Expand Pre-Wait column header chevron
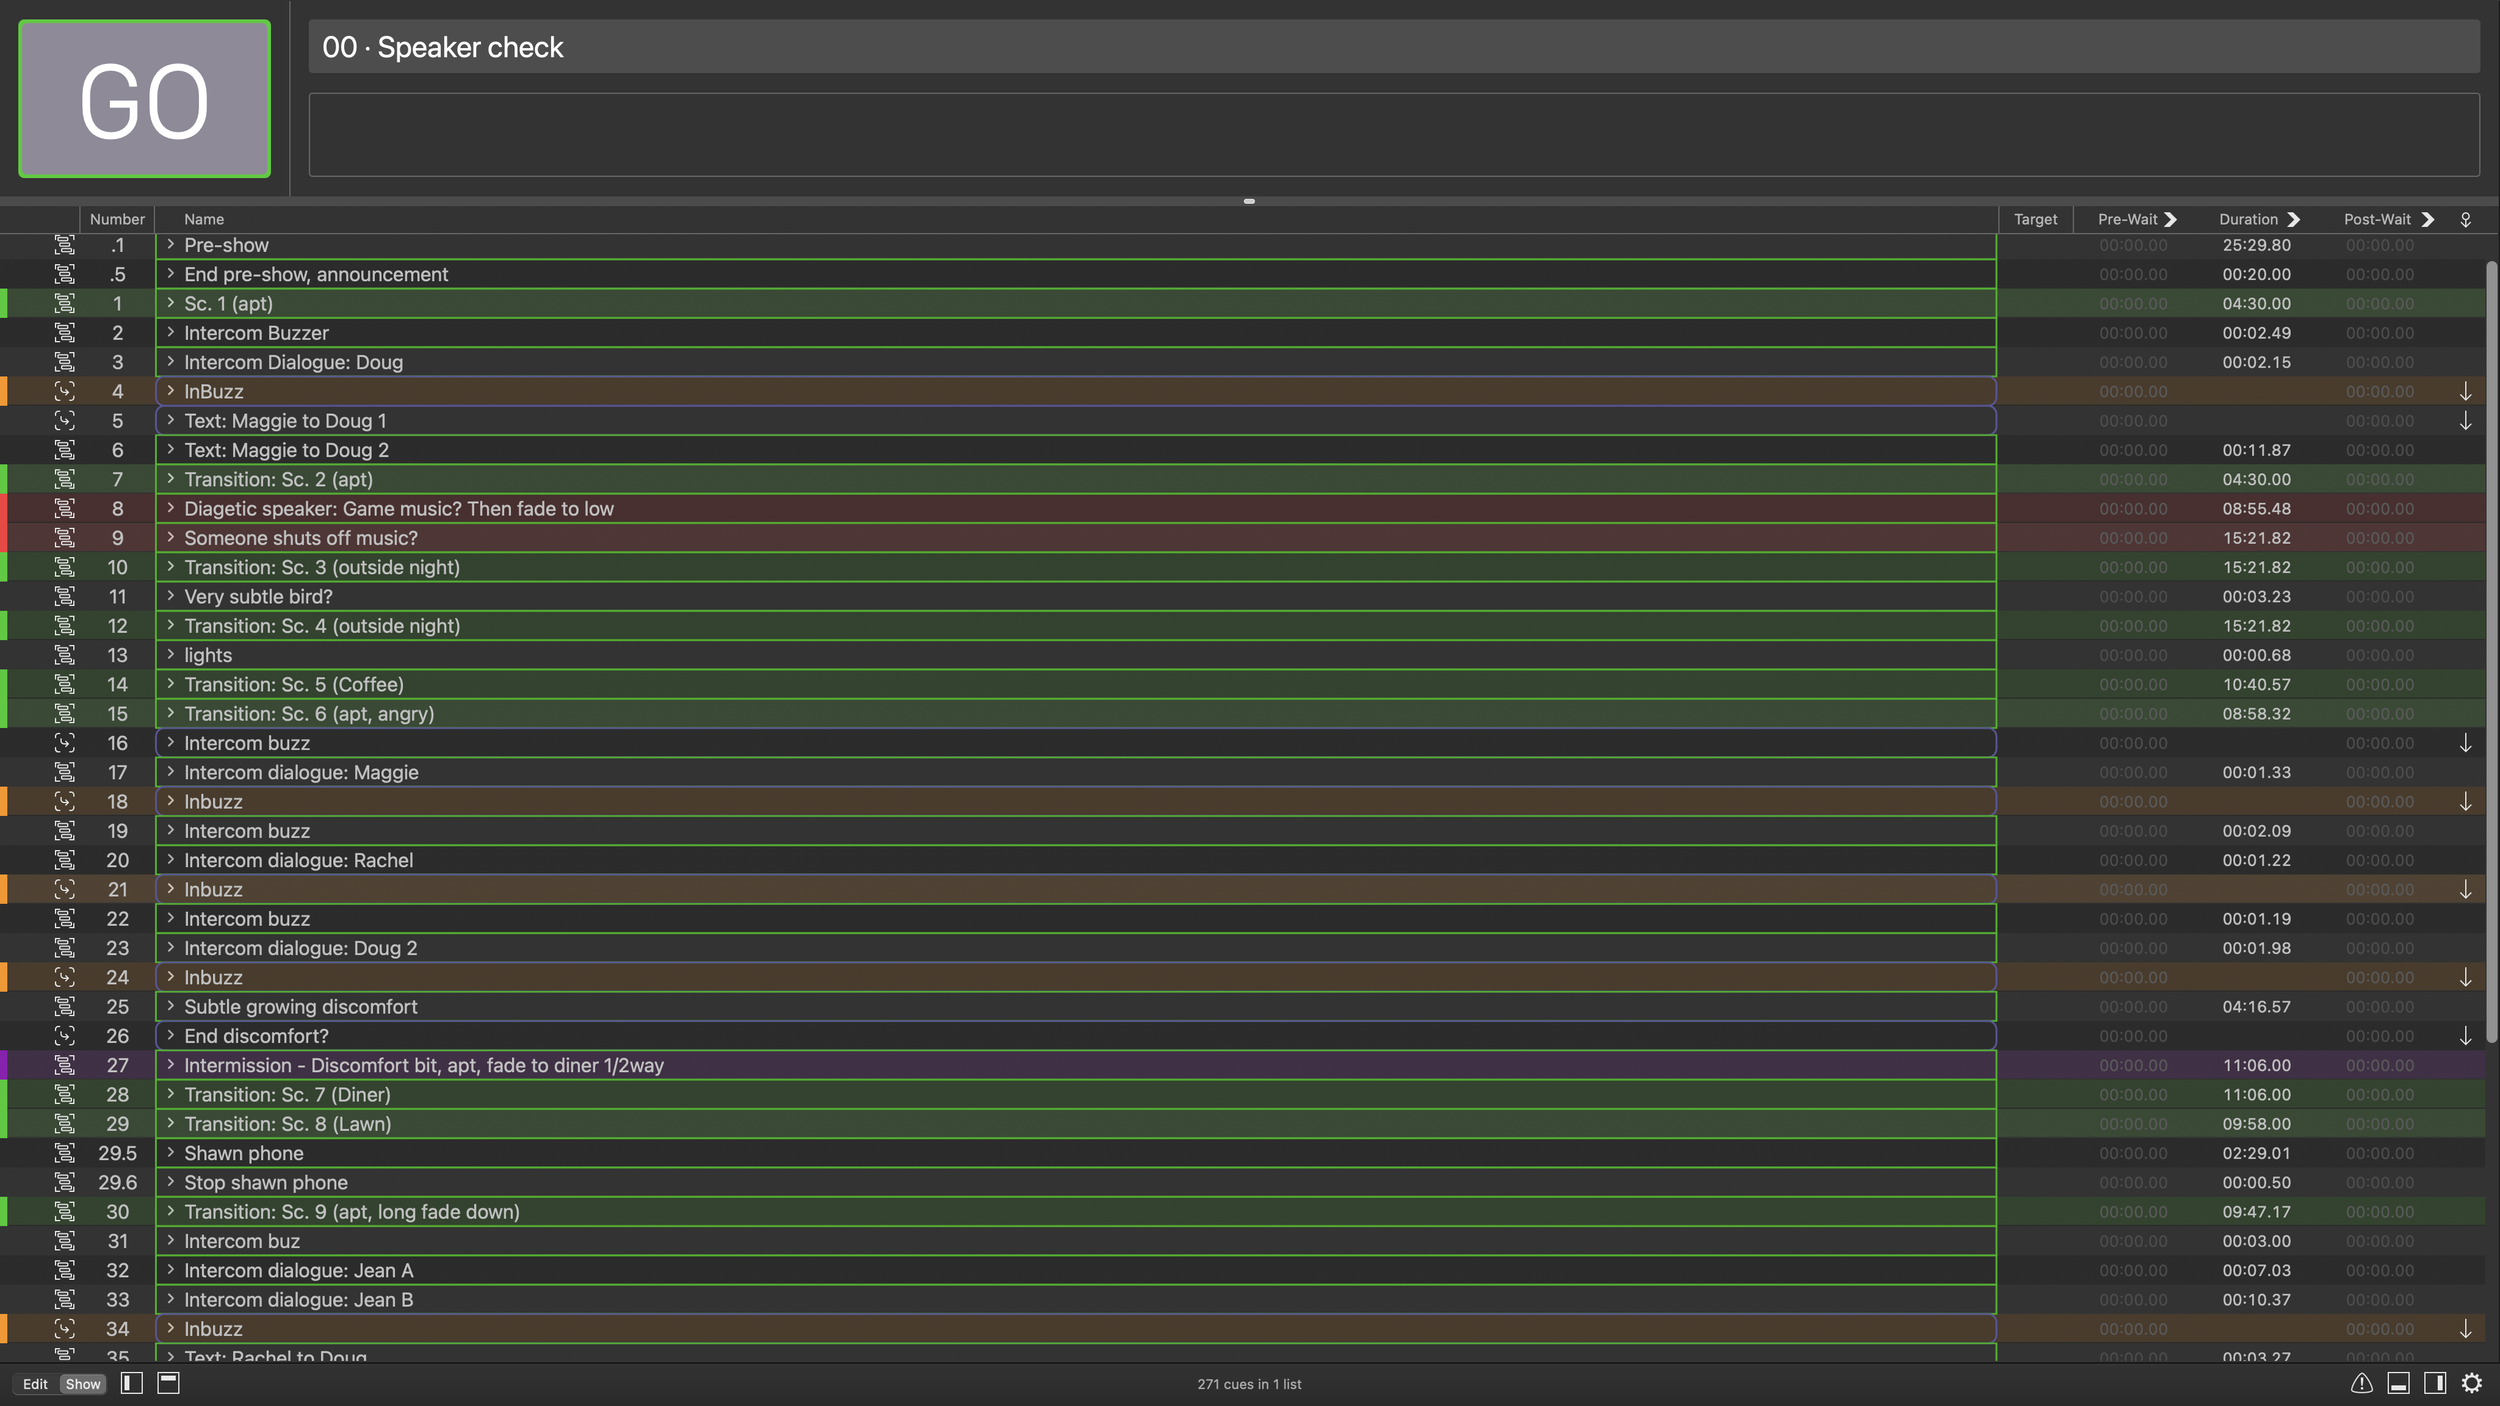The image size is (2500, 1406). (2170, 219)
